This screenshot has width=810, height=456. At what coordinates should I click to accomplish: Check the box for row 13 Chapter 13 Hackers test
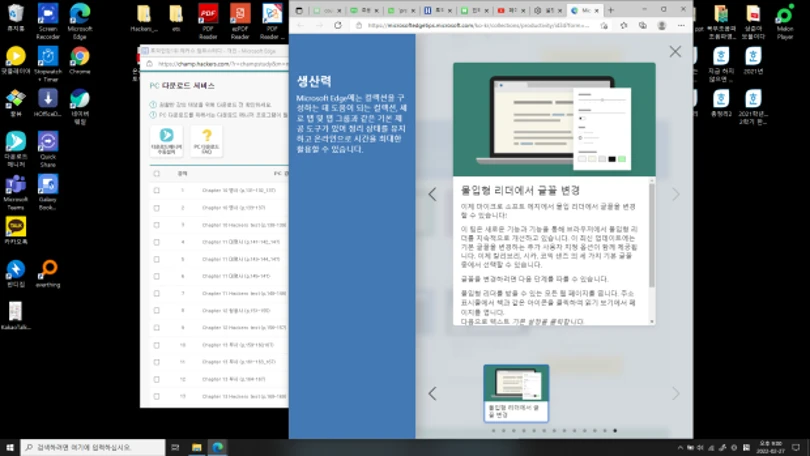[157, 397]
